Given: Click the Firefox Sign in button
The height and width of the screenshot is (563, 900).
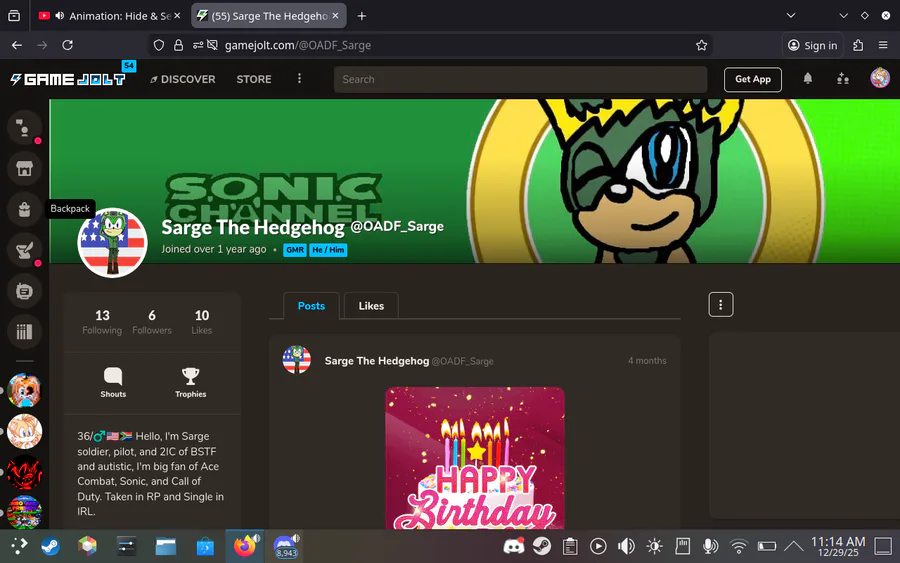Looking at the screenshot, I should point(813,45).
